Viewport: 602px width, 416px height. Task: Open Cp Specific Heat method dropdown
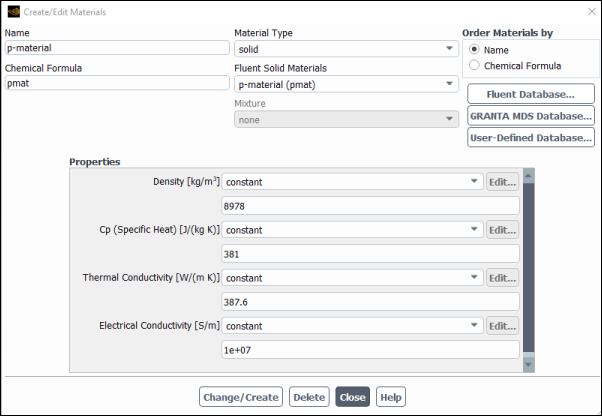352,229
